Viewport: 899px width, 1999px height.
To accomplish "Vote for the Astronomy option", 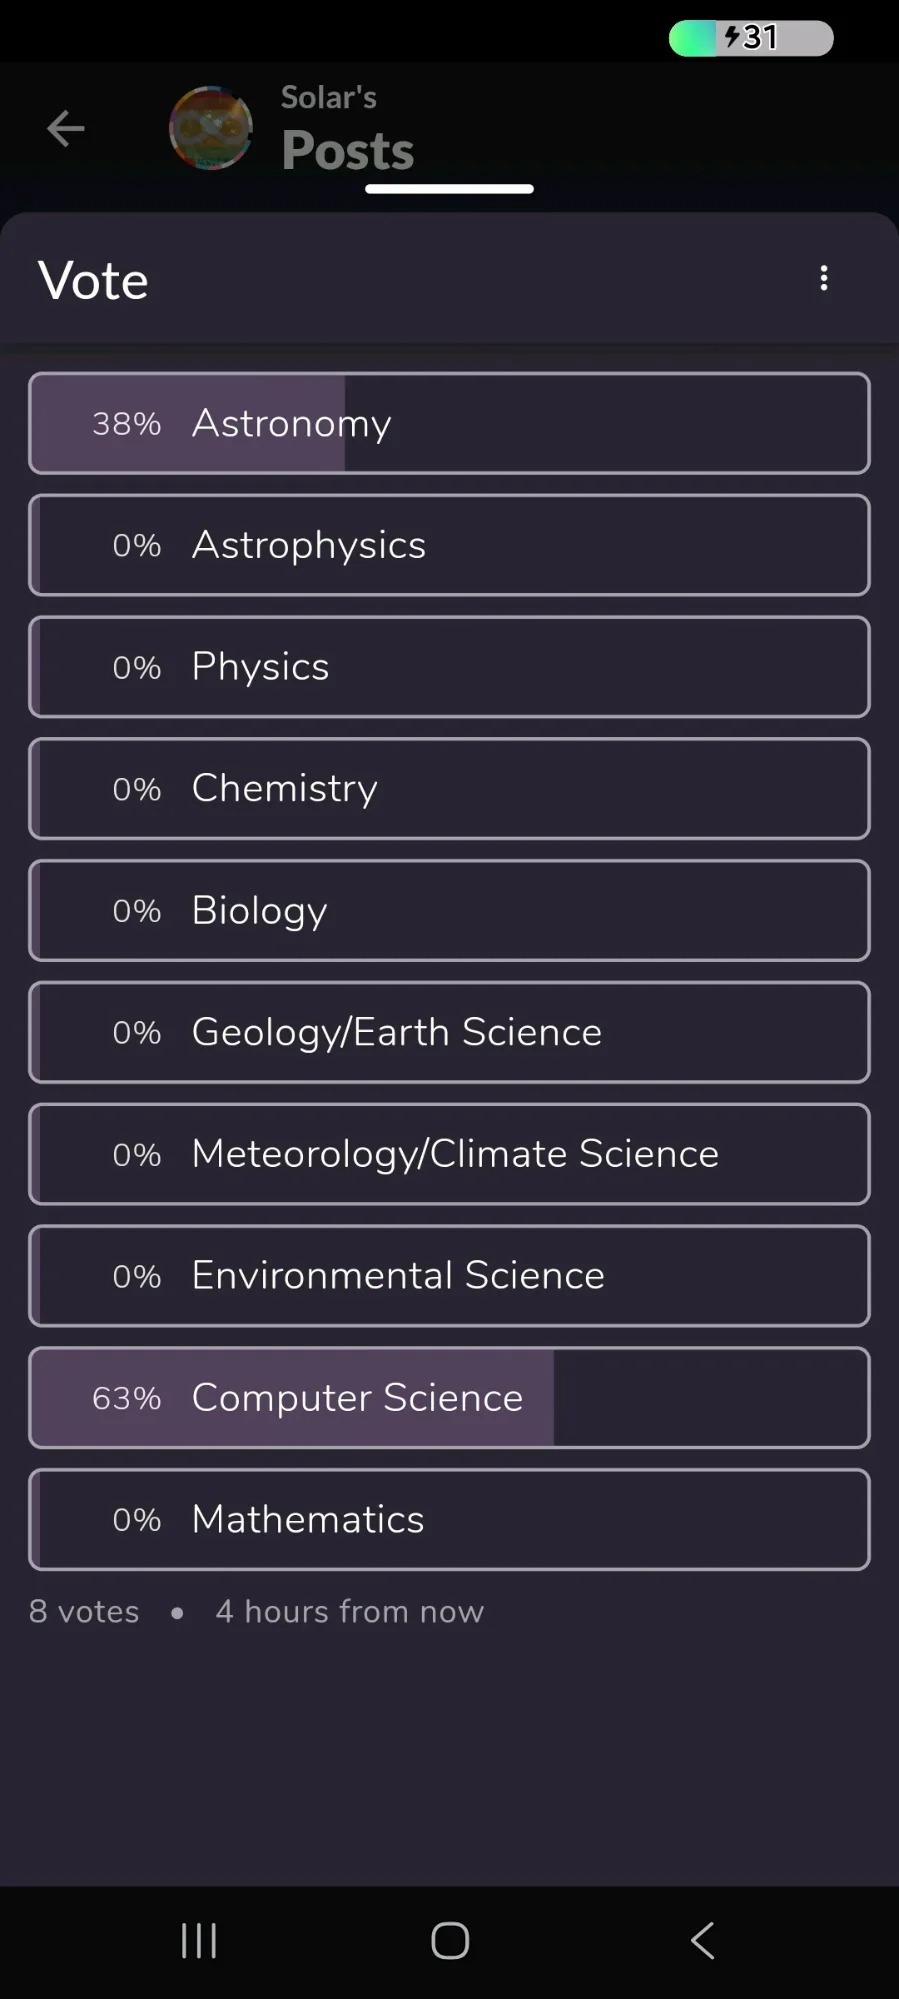I will pos(449,423).
